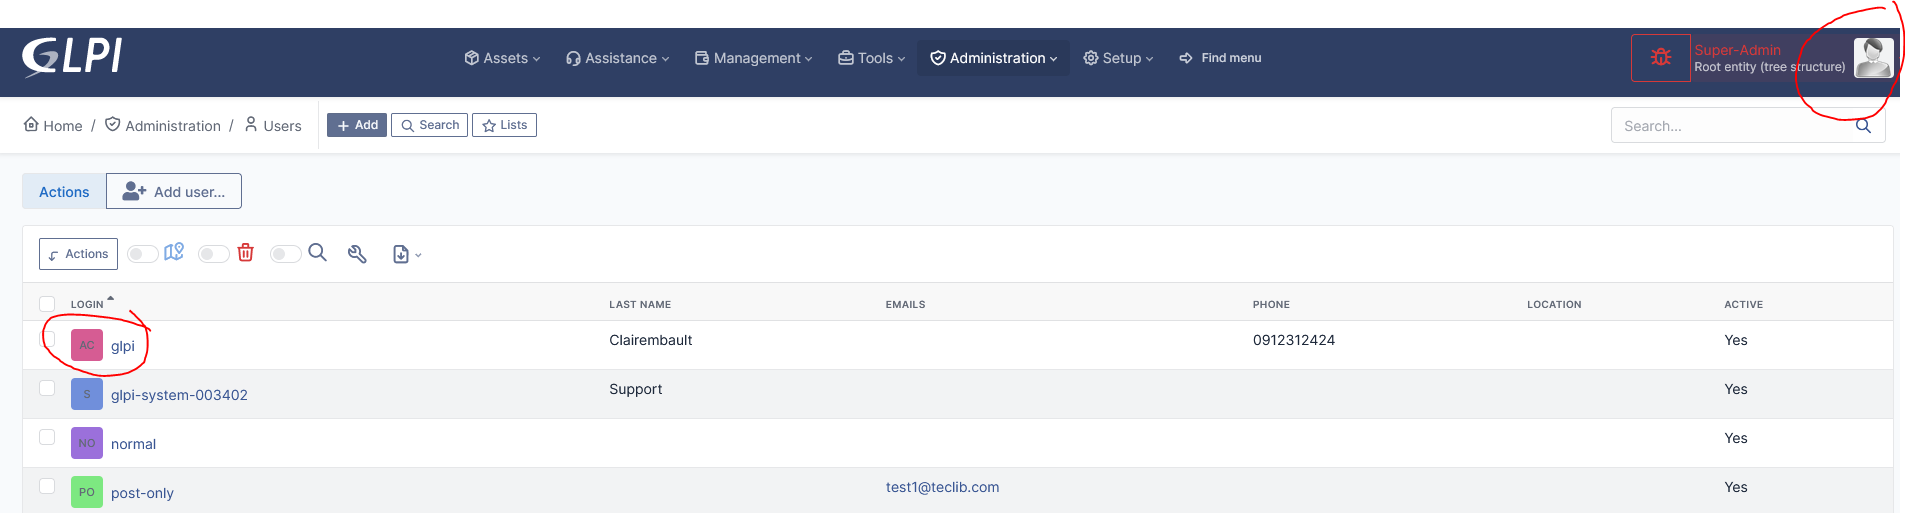1905x513 pixels.
Task: Click Home breadcrumb link
Action: tap(62, 126)
